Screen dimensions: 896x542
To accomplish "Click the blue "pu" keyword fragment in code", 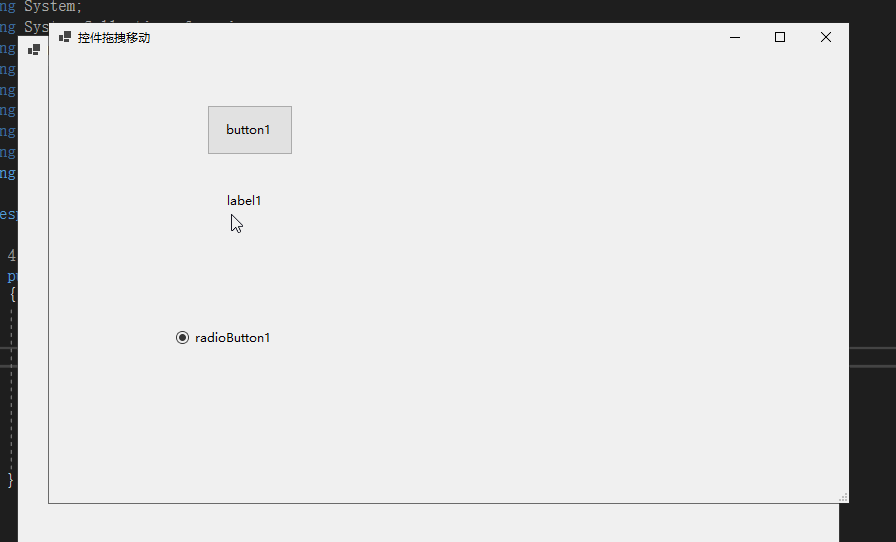I will 13,277.
